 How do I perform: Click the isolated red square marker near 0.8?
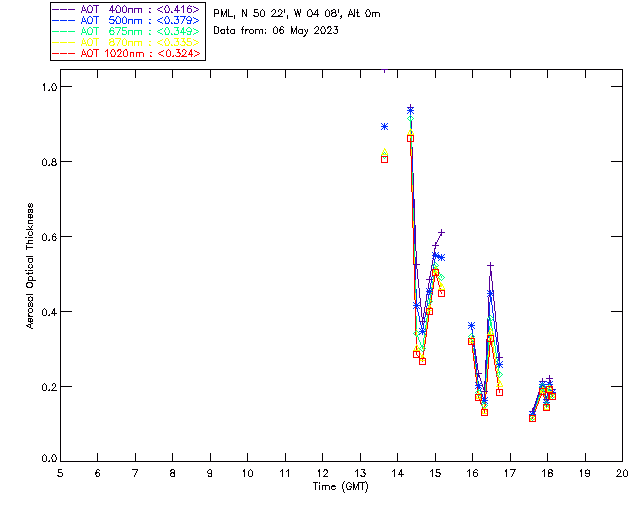pos(384,160)
